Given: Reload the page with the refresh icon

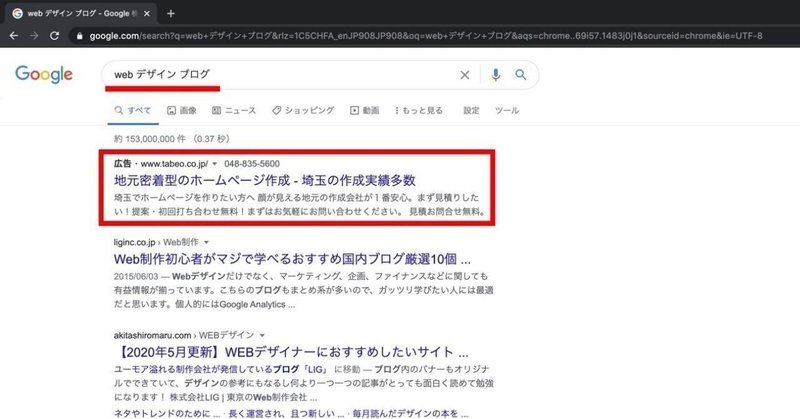Looking at the screenshot, I should (x=55, y=36).
